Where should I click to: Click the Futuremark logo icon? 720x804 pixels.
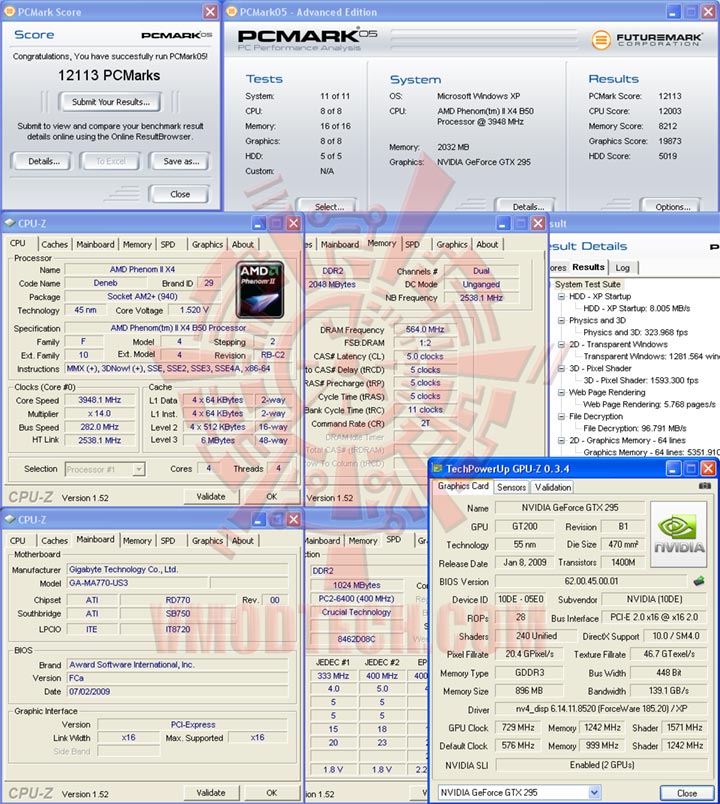click(x=601, y=39)
